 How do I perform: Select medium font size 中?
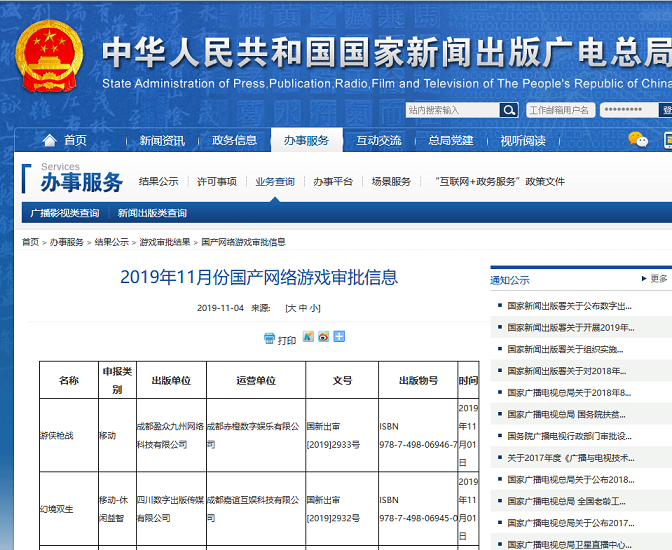(x=303, y=308)
